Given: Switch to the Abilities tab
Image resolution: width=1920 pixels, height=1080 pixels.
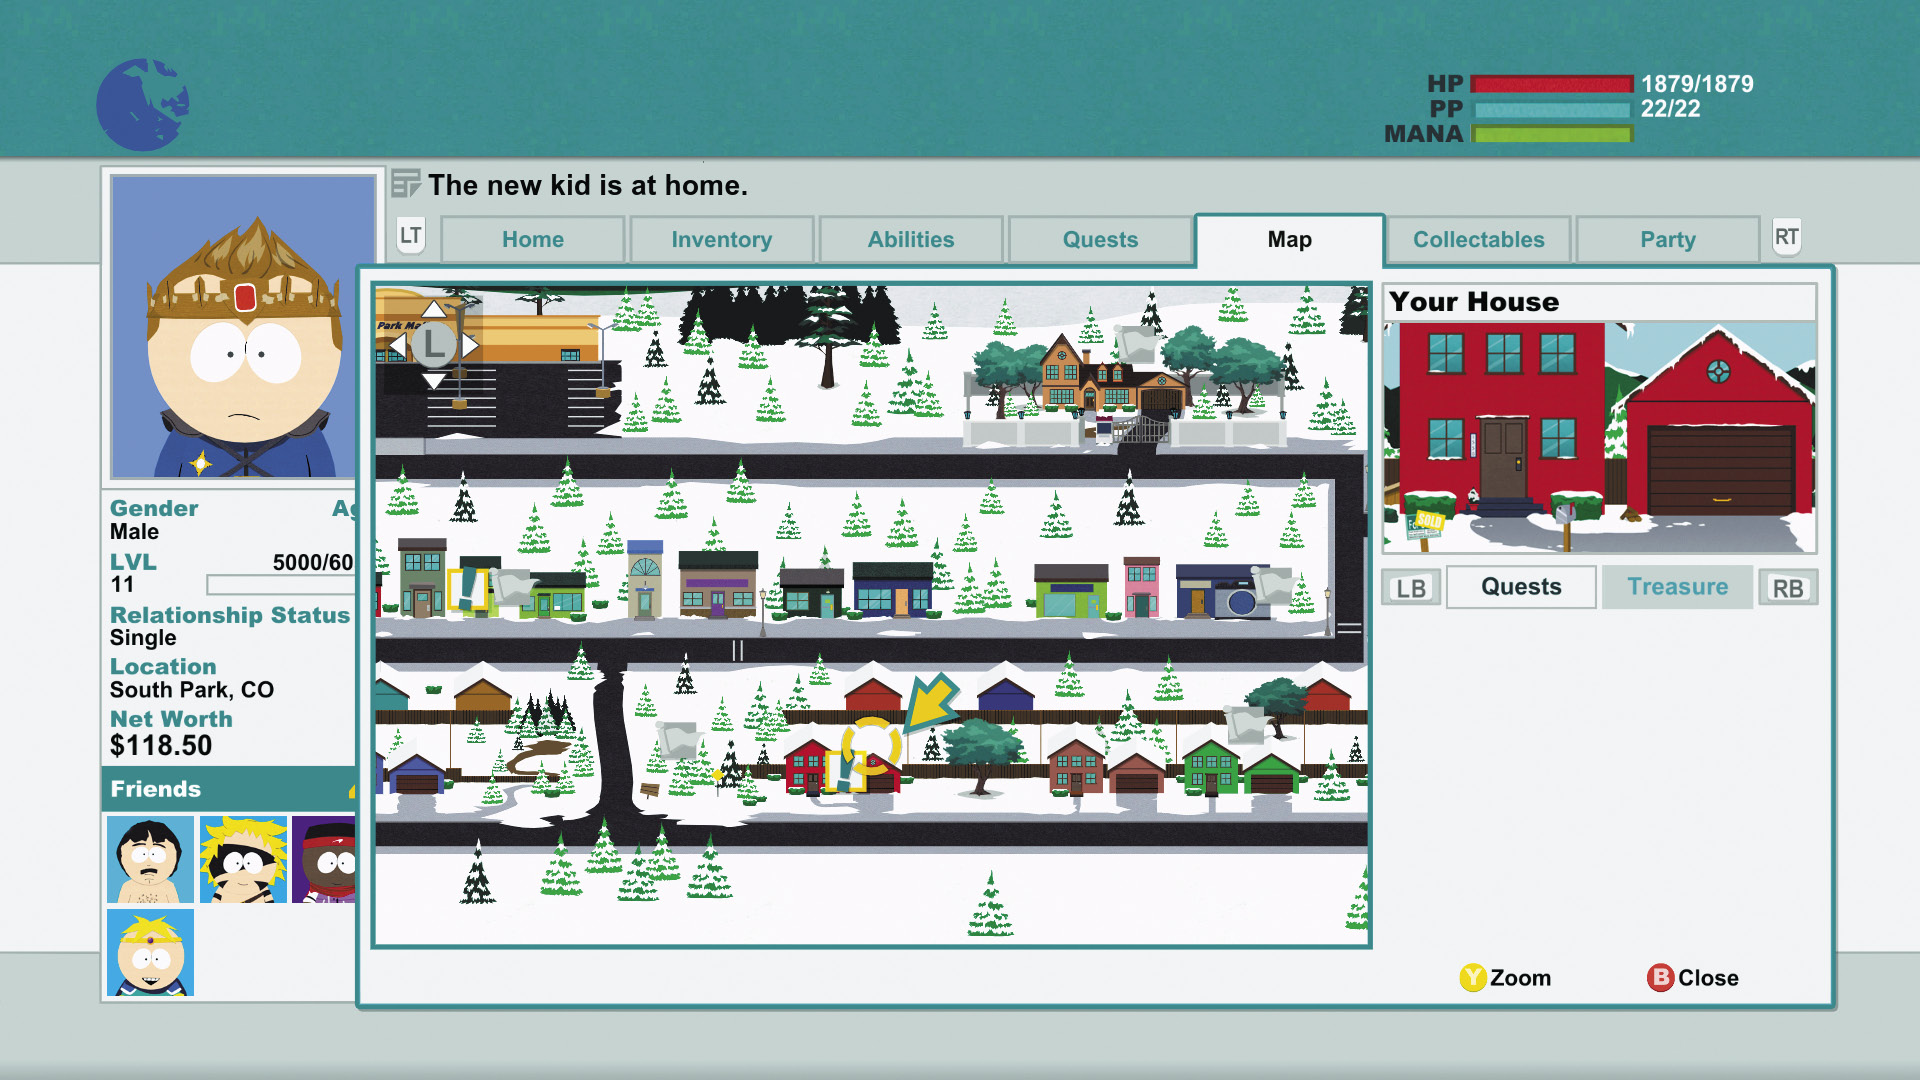Looking at the screenshot, I should (911, 240).
